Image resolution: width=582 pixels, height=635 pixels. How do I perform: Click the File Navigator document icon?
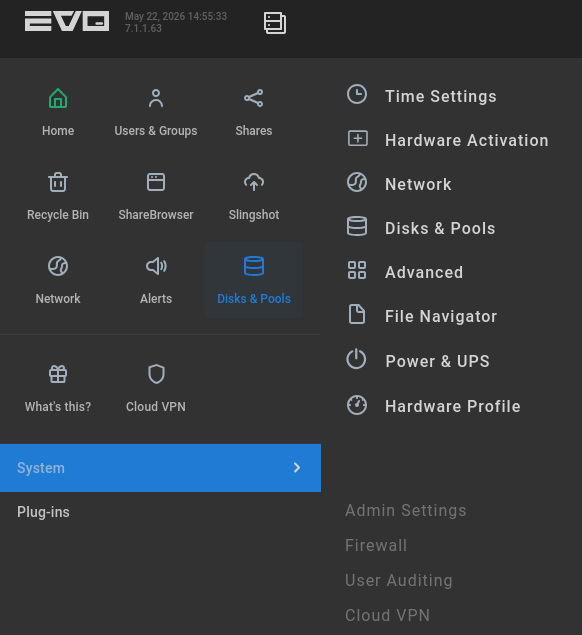coord(357,314)
